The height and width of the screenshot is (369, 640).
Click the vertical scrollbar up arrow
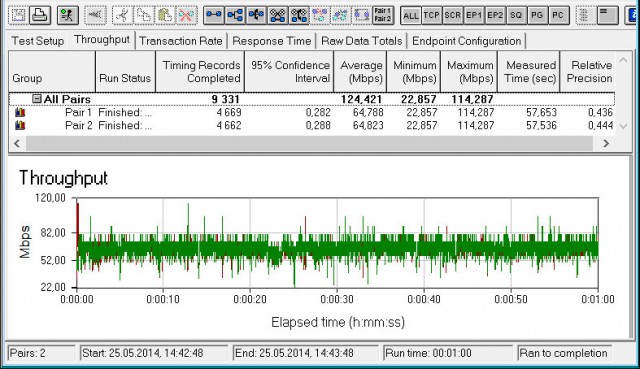tap(623, 60)
